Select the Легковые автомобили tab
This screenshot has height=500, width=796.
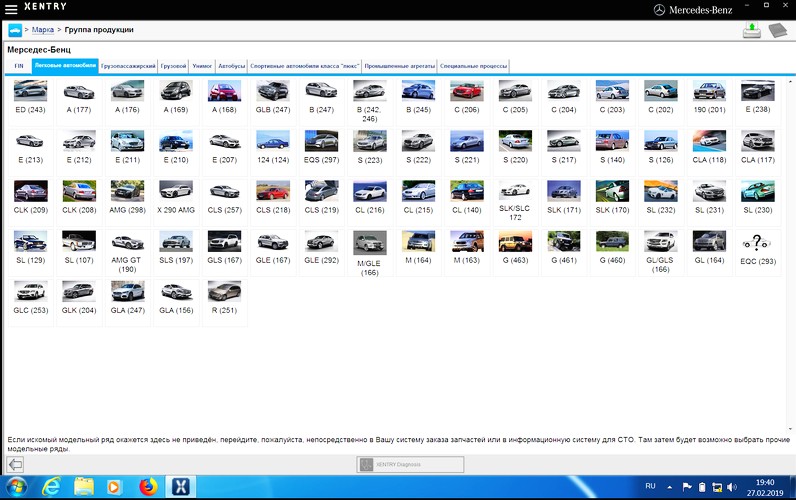[65, 66]
